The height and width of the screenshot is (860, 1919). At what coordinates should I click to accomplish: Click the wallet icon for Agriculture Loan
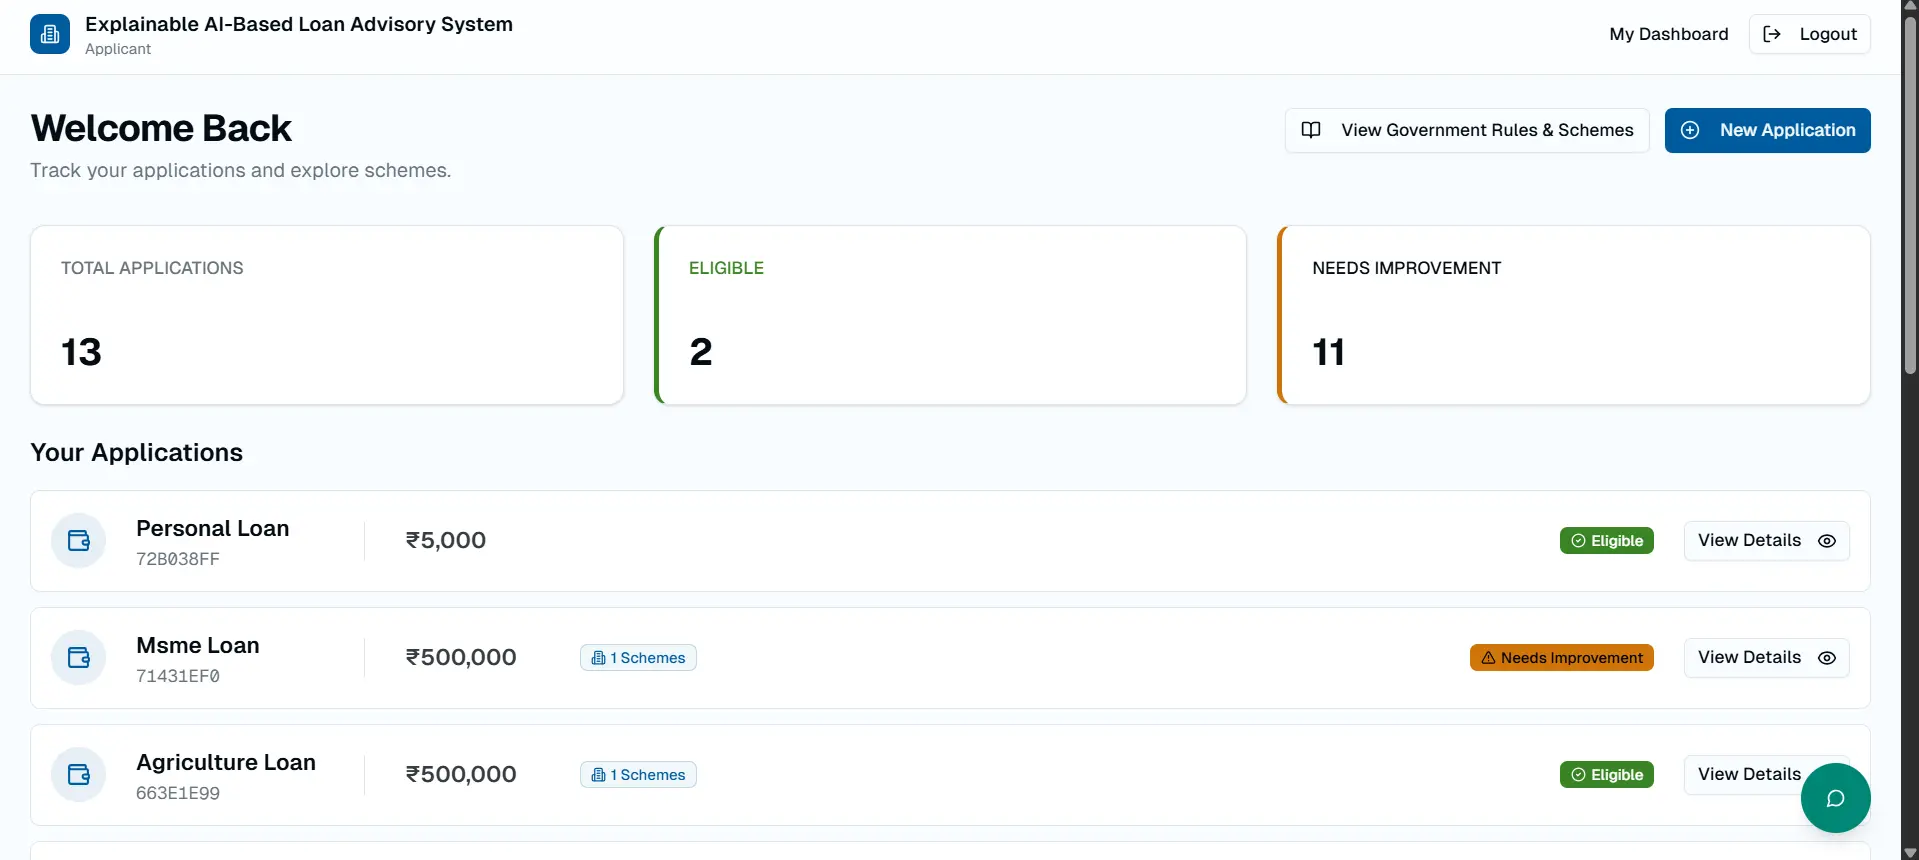pos(79,775)
